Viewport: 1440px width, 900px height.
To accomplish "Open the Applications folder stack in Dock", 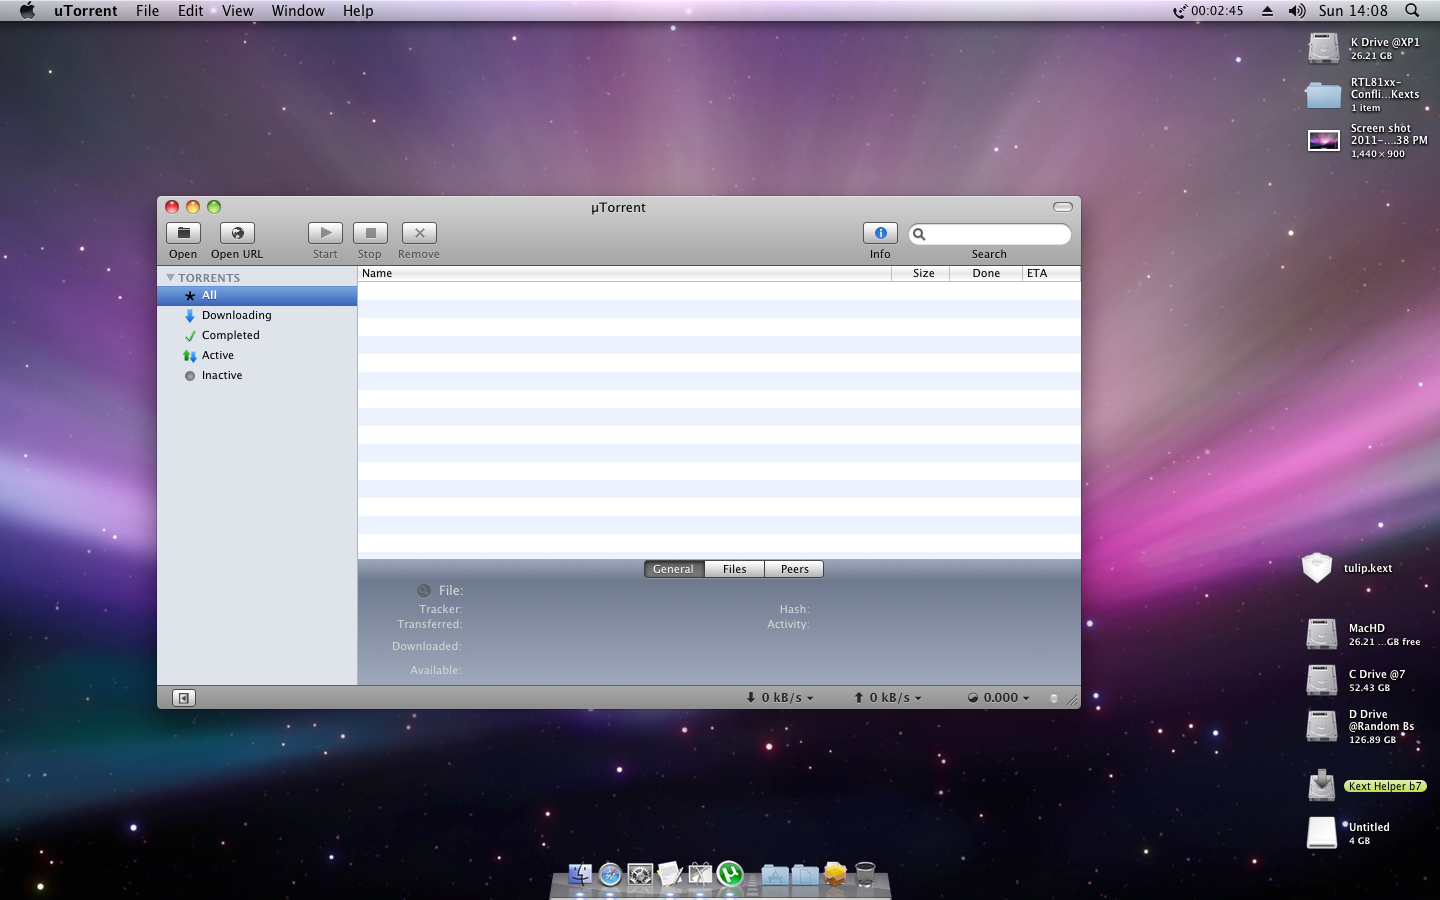I will pos(775,875).
